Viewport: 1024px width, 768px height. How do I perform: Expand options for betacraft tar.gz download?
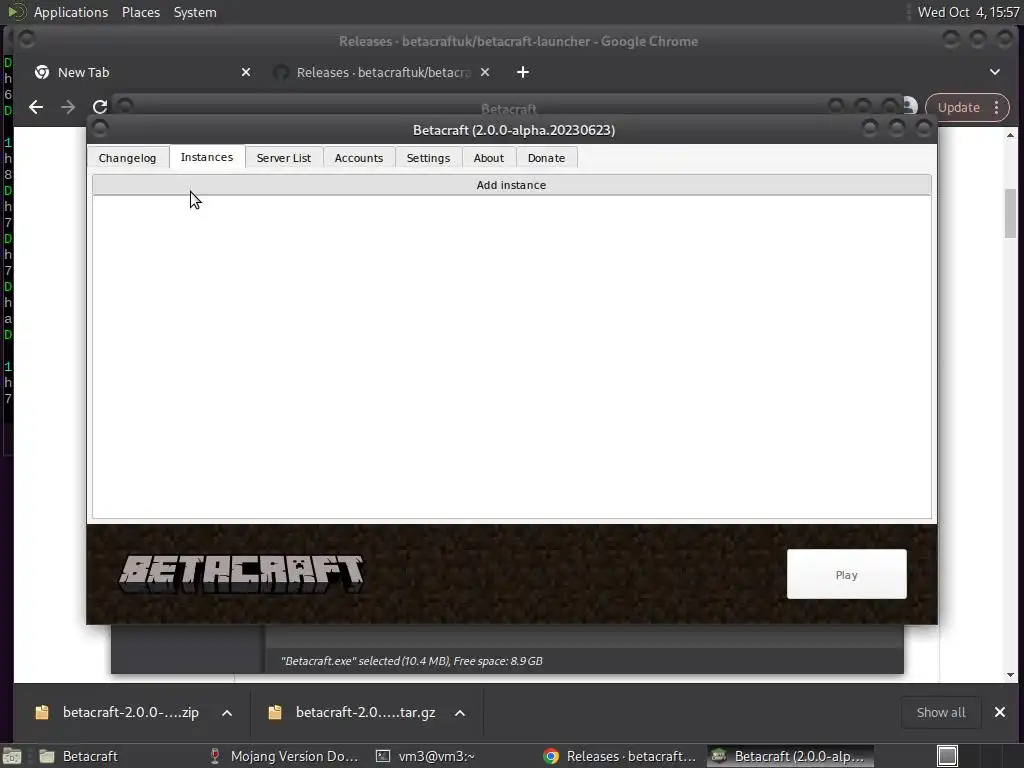[460, 713]
